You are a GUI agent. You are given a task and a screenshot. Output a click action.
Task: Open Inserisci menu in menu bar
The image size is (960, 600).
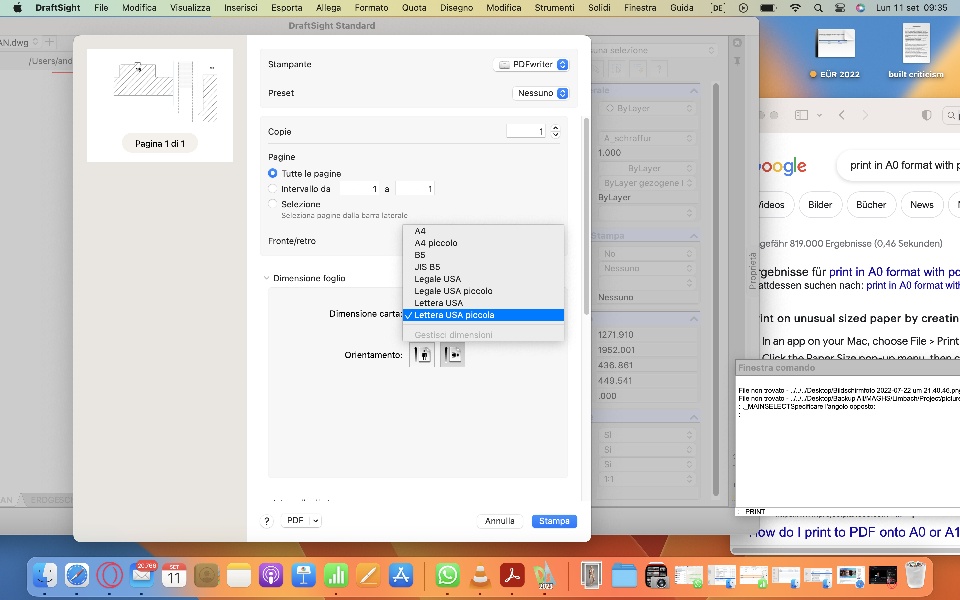coord(241,8)
